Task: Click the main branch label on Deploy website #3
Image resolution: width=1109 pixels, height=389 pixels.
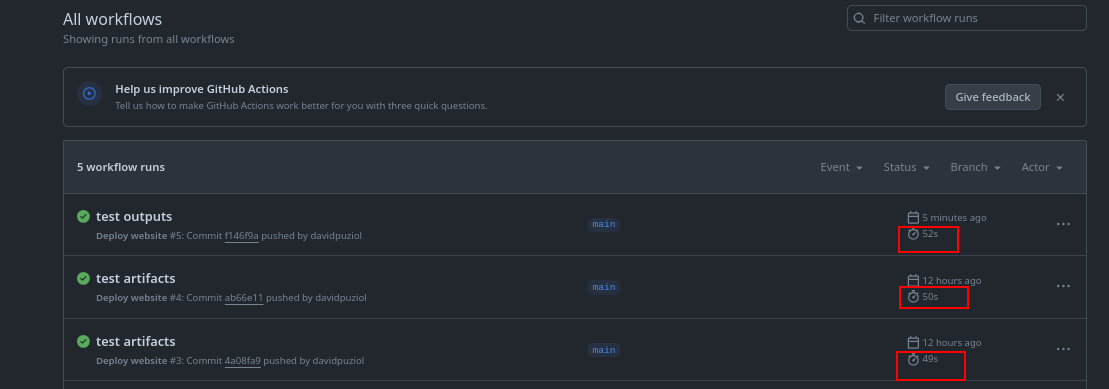Action: (x=603, y=350)
